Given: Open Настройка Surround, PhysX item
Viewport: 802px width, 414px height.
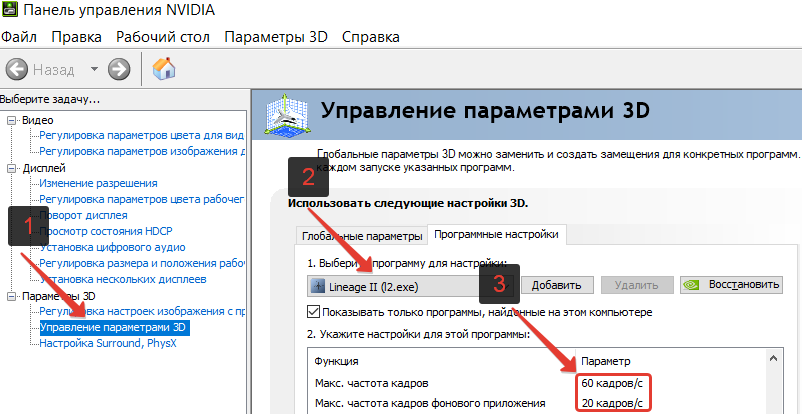Looking at the screenshot, I should [105, 343].
